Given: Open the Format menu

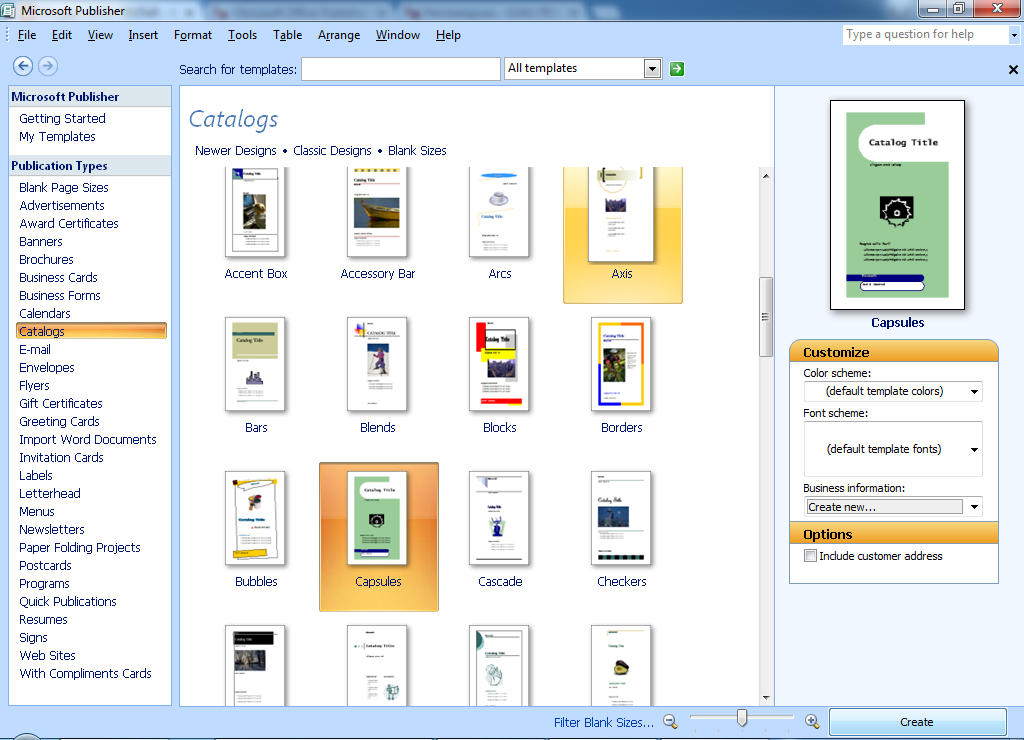Looking at the screenshot, I should pyautogui.click(x=193, y=35).
